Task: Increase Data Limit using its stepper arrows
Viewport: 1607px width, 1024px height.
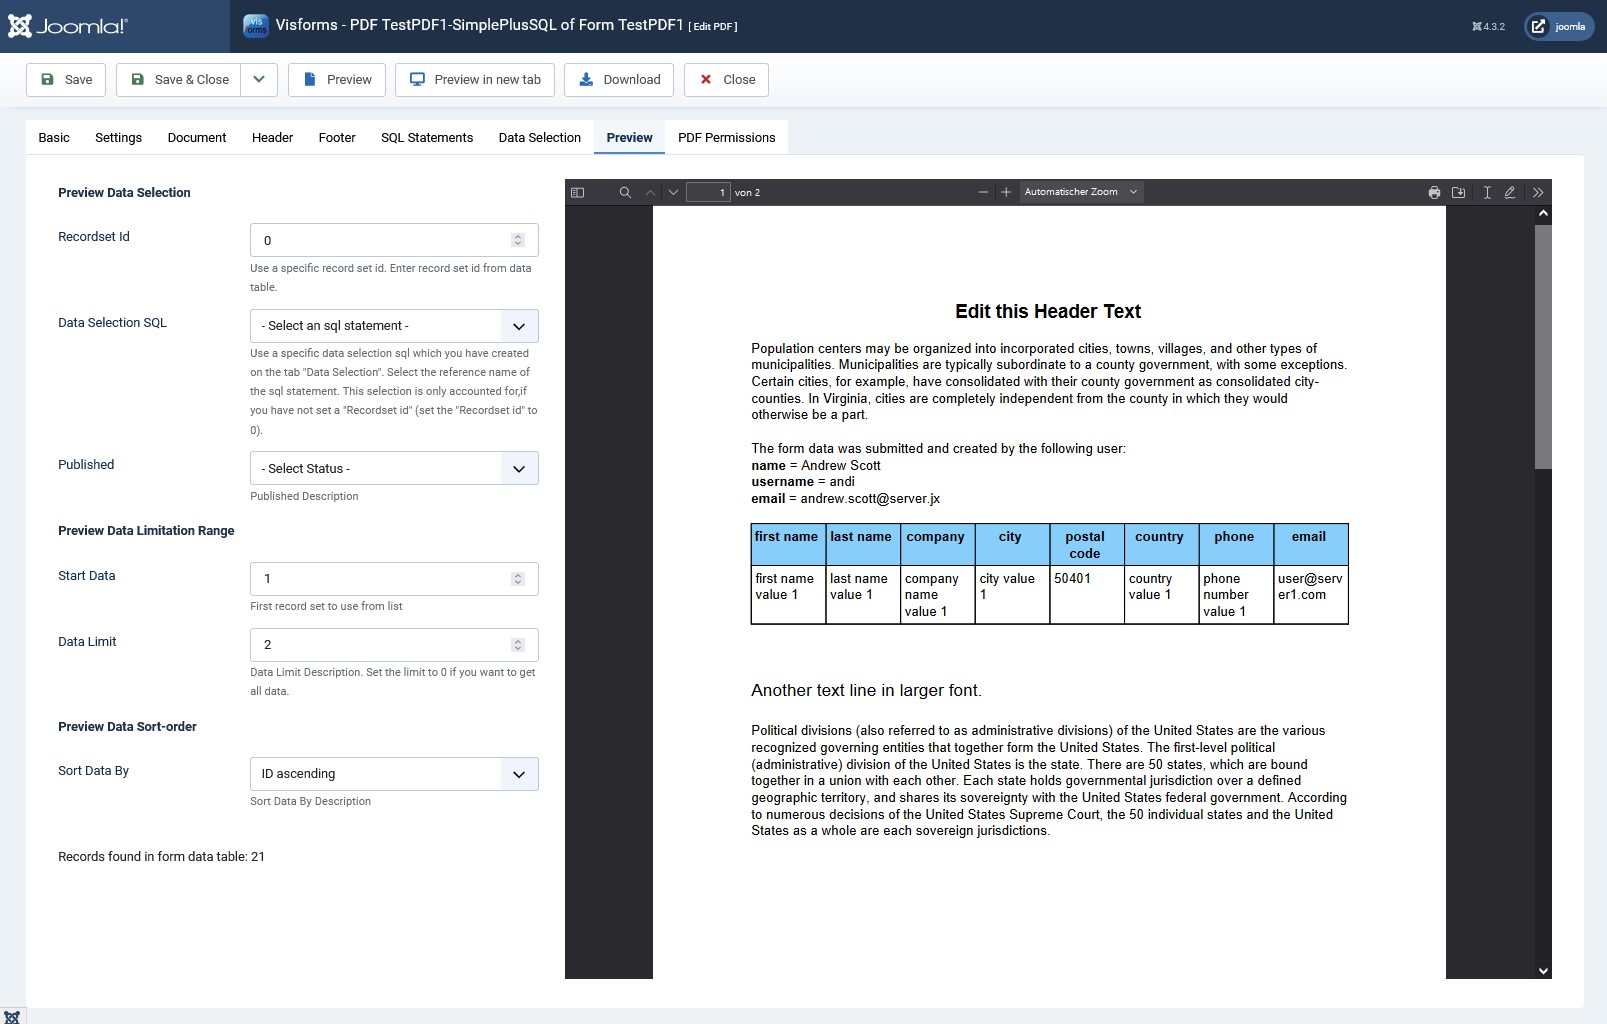Action: pyautogui.click(x=517, y=644)
